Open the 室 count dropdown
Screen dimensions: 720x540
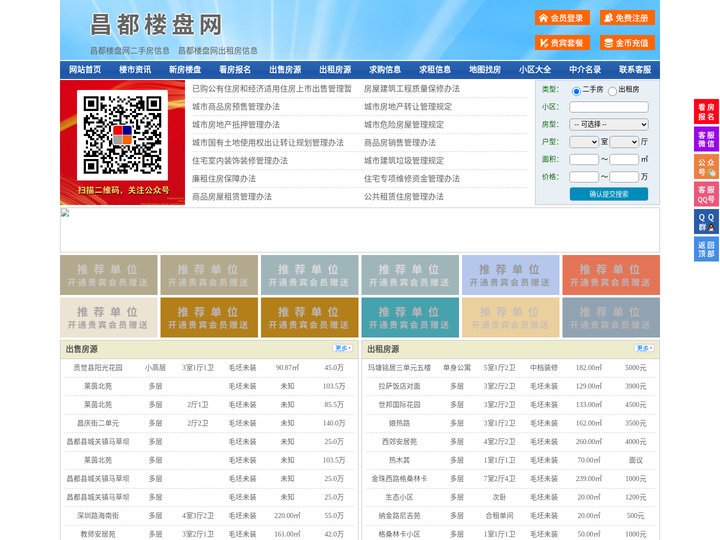tap(584, 142)
